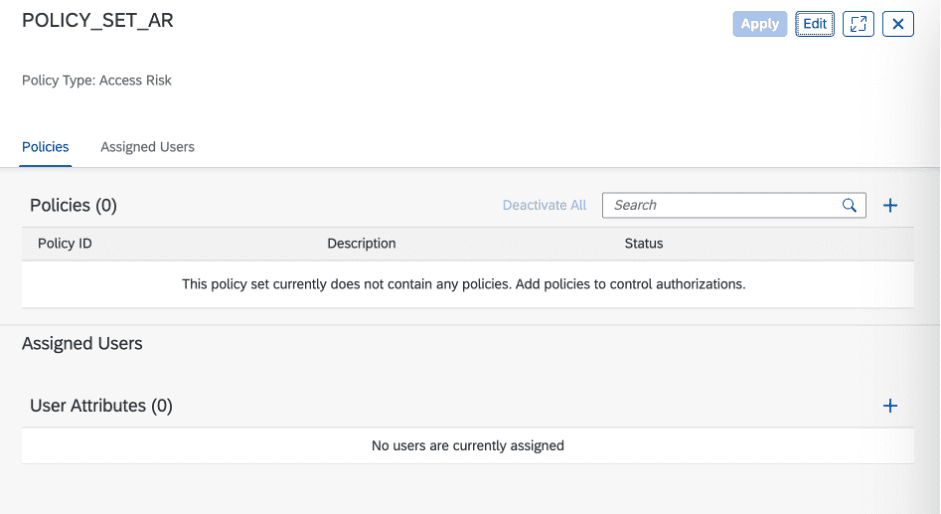This screenshot has width=941, height=514.
Task: Select the Policy ID column header
Action: tap(65, 243)
